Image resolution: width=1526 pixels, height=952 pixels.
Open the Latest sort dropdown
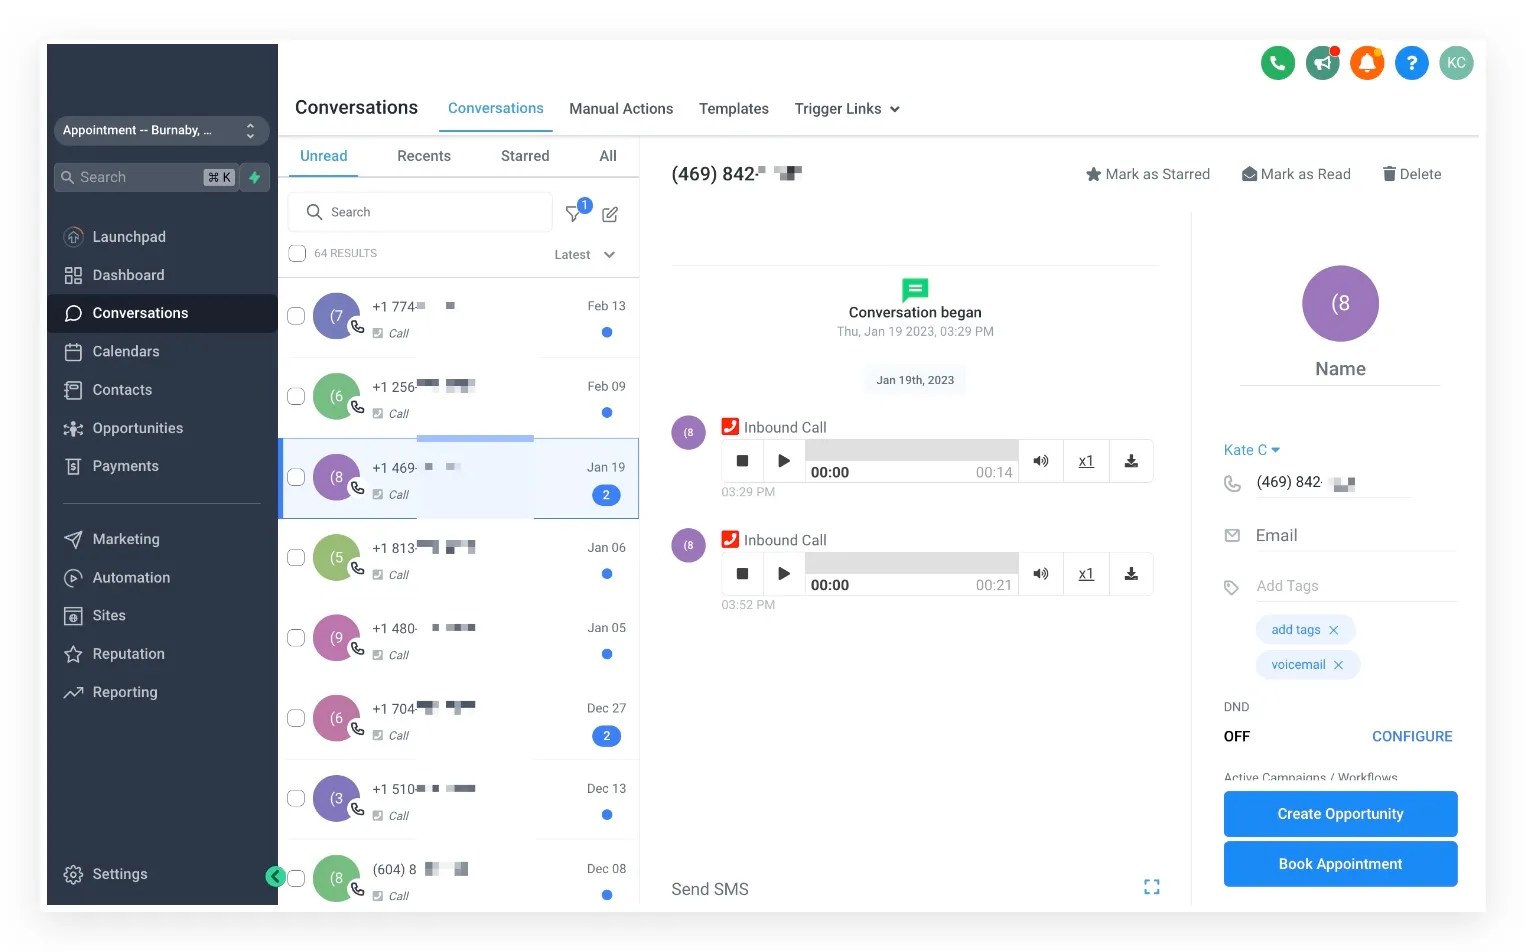pyautogui.click(x=585, y=255)
